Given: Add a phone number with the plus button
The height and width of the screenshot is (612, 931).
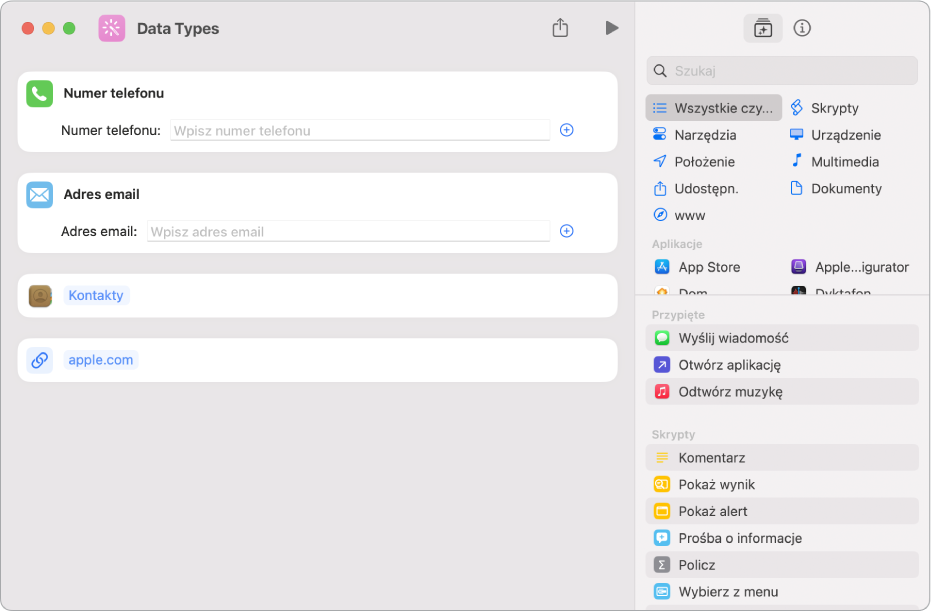Looking at the screenshot, I should click(567, 130).
